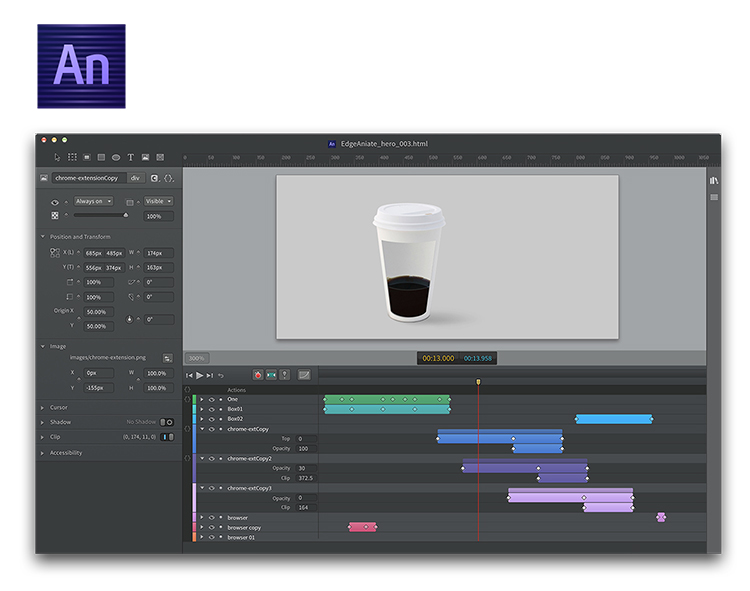This screenshot has width=750, height=591.
Task: Collapse the chrome-extCopy2 timeline layer
Action: point(201,459)
